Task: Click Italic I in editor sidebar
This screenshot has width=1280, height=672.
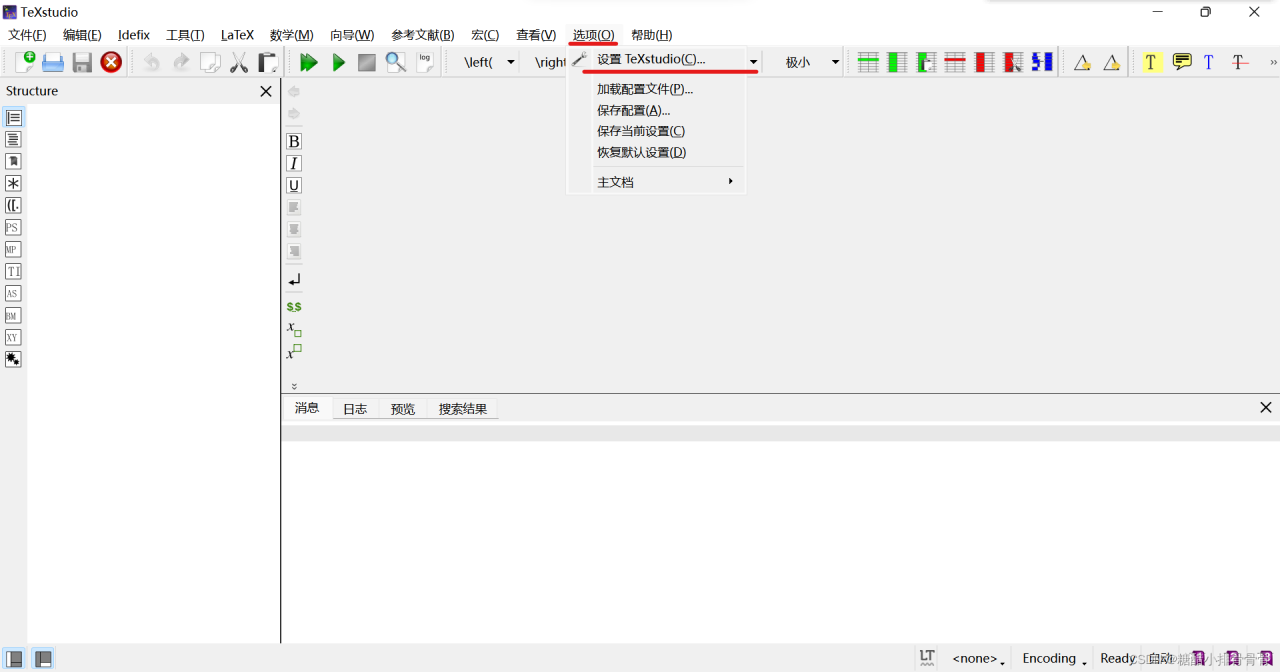Action: [294, 163]
